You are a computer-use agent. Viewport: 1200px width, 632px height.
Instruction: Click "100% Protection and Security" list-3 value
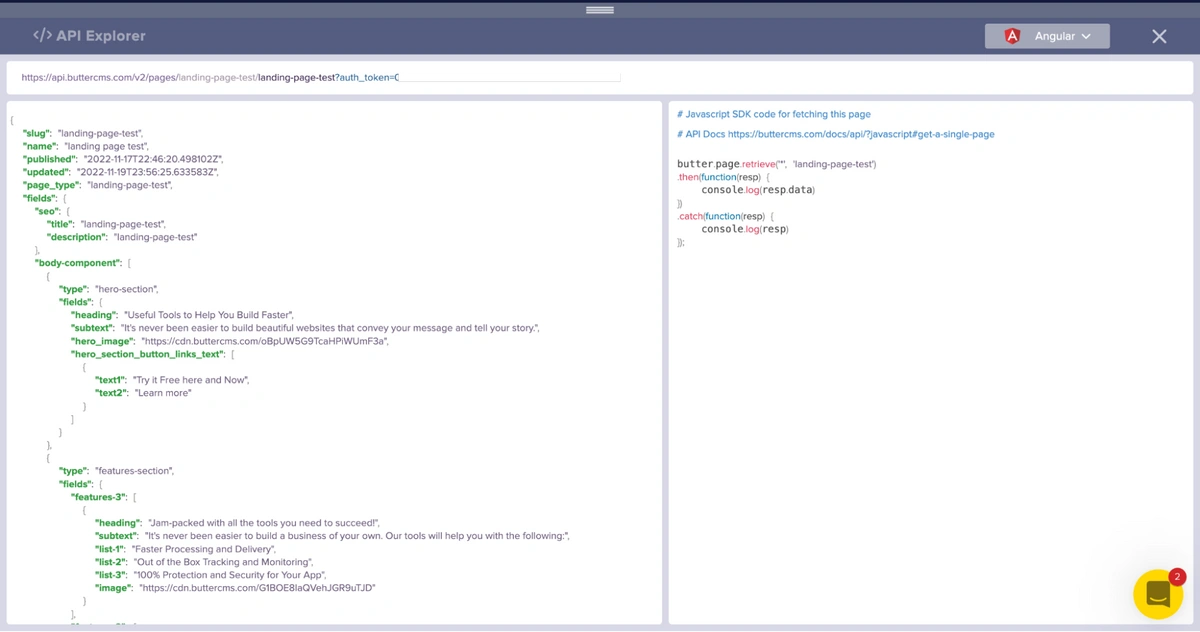(x=227, y=575)
